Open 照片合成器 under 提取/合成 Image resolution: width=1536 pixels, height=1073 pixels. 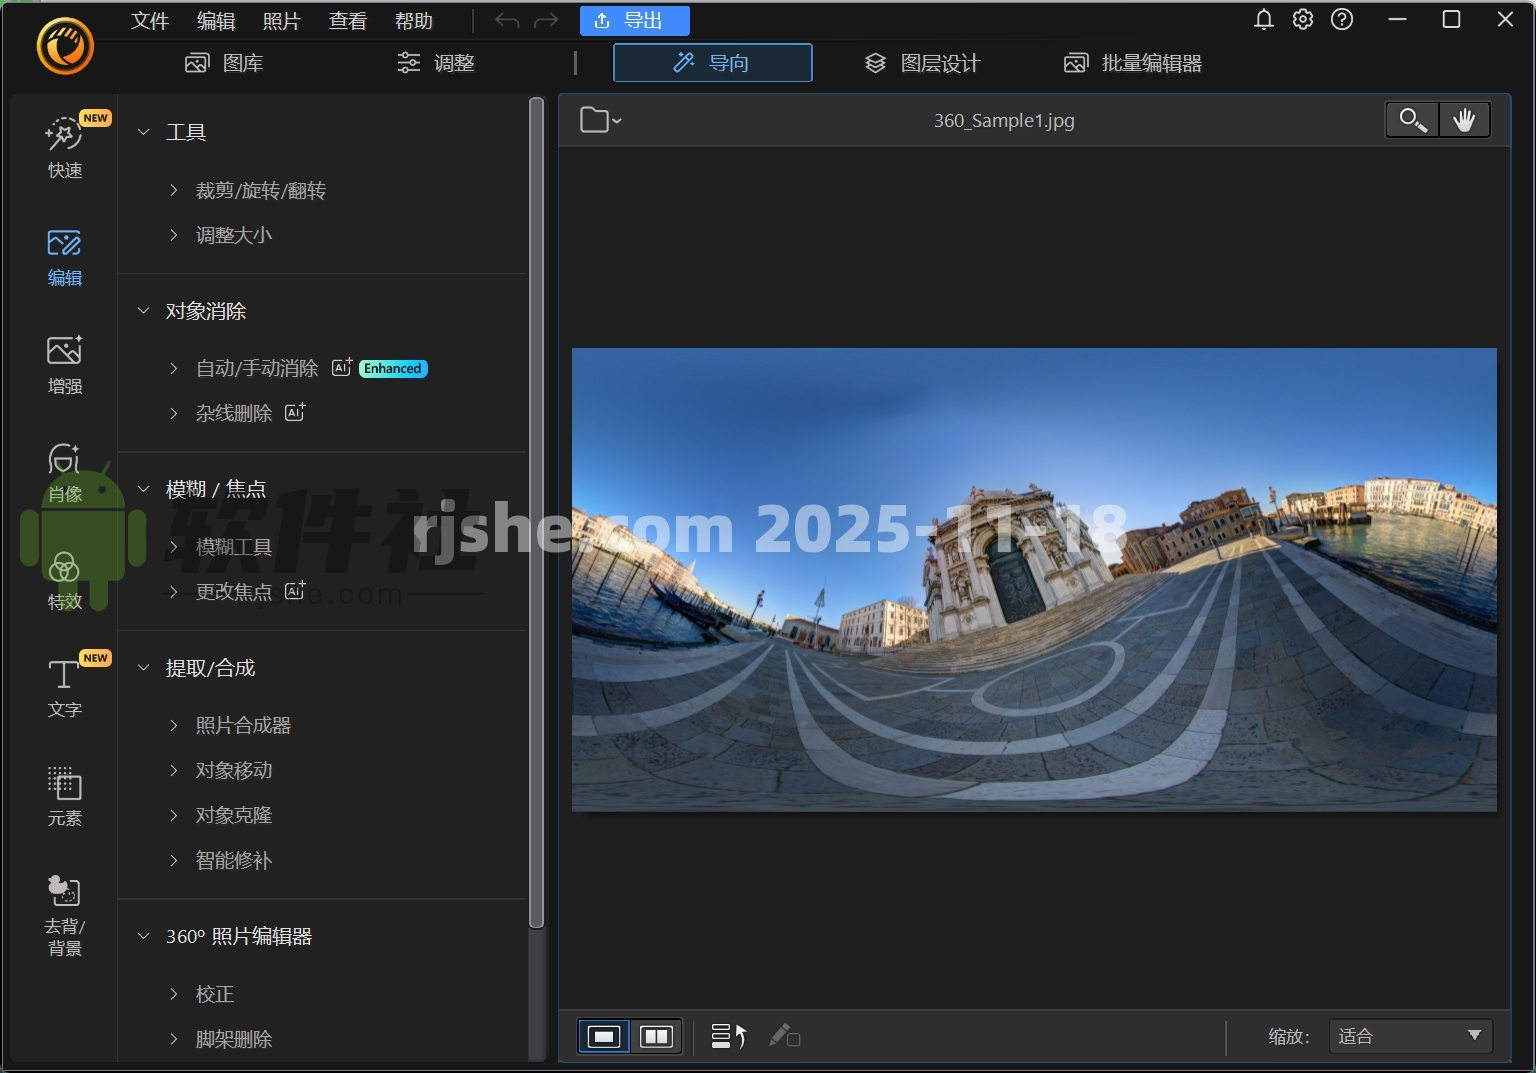click(243, 725)
